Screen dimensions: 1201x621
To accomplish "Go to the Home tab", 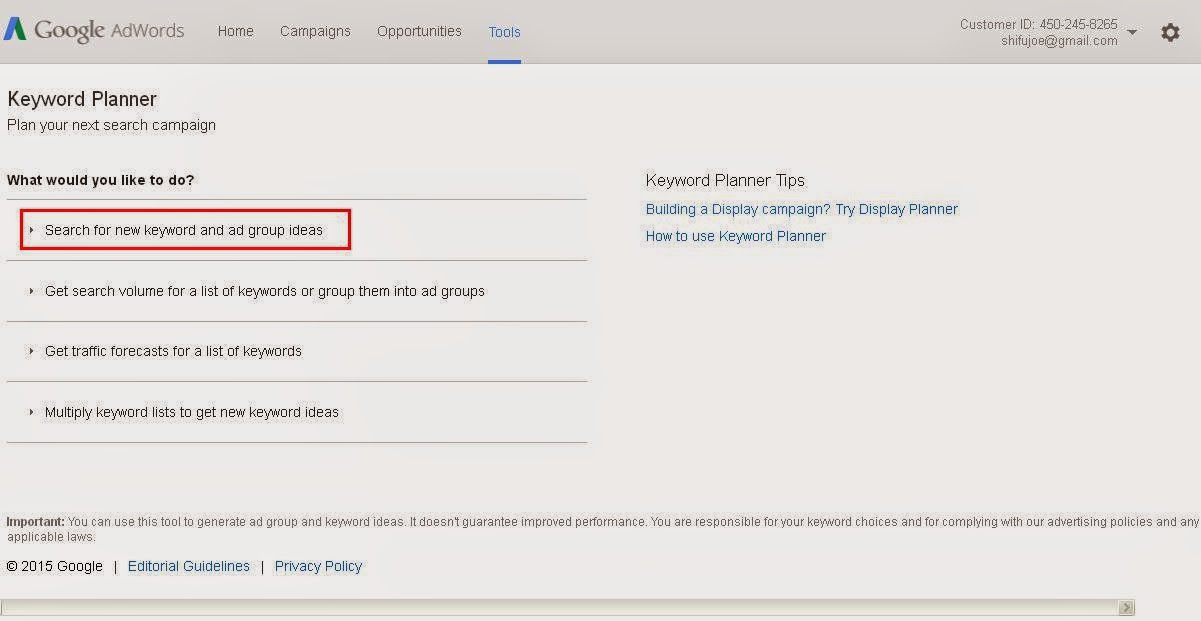I will coord(236,31).
